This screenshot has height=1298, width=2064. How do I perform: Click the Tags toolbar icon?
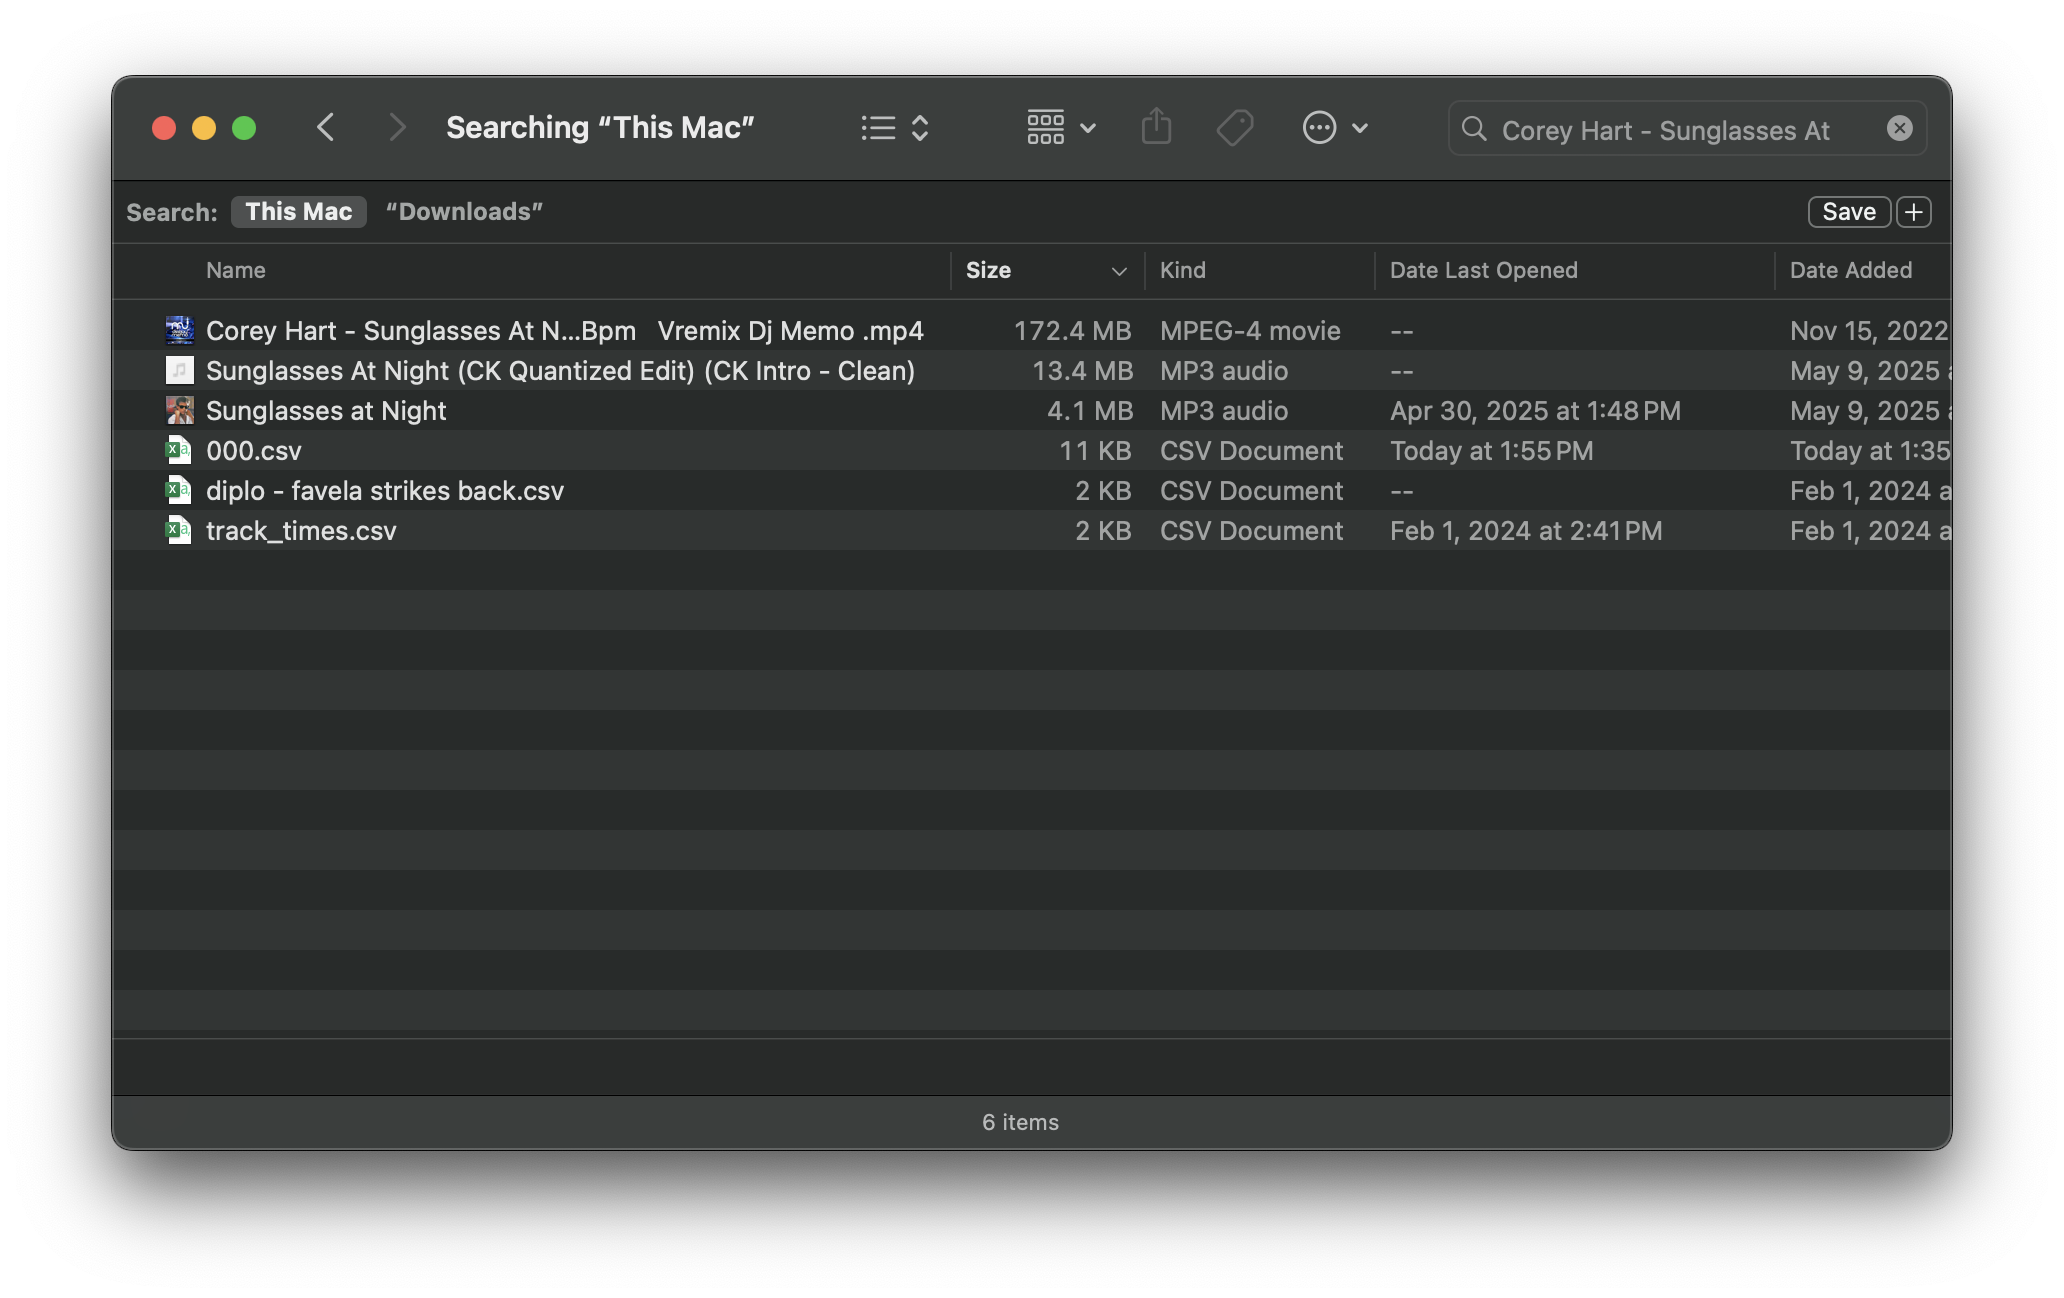coord(1235,128)
